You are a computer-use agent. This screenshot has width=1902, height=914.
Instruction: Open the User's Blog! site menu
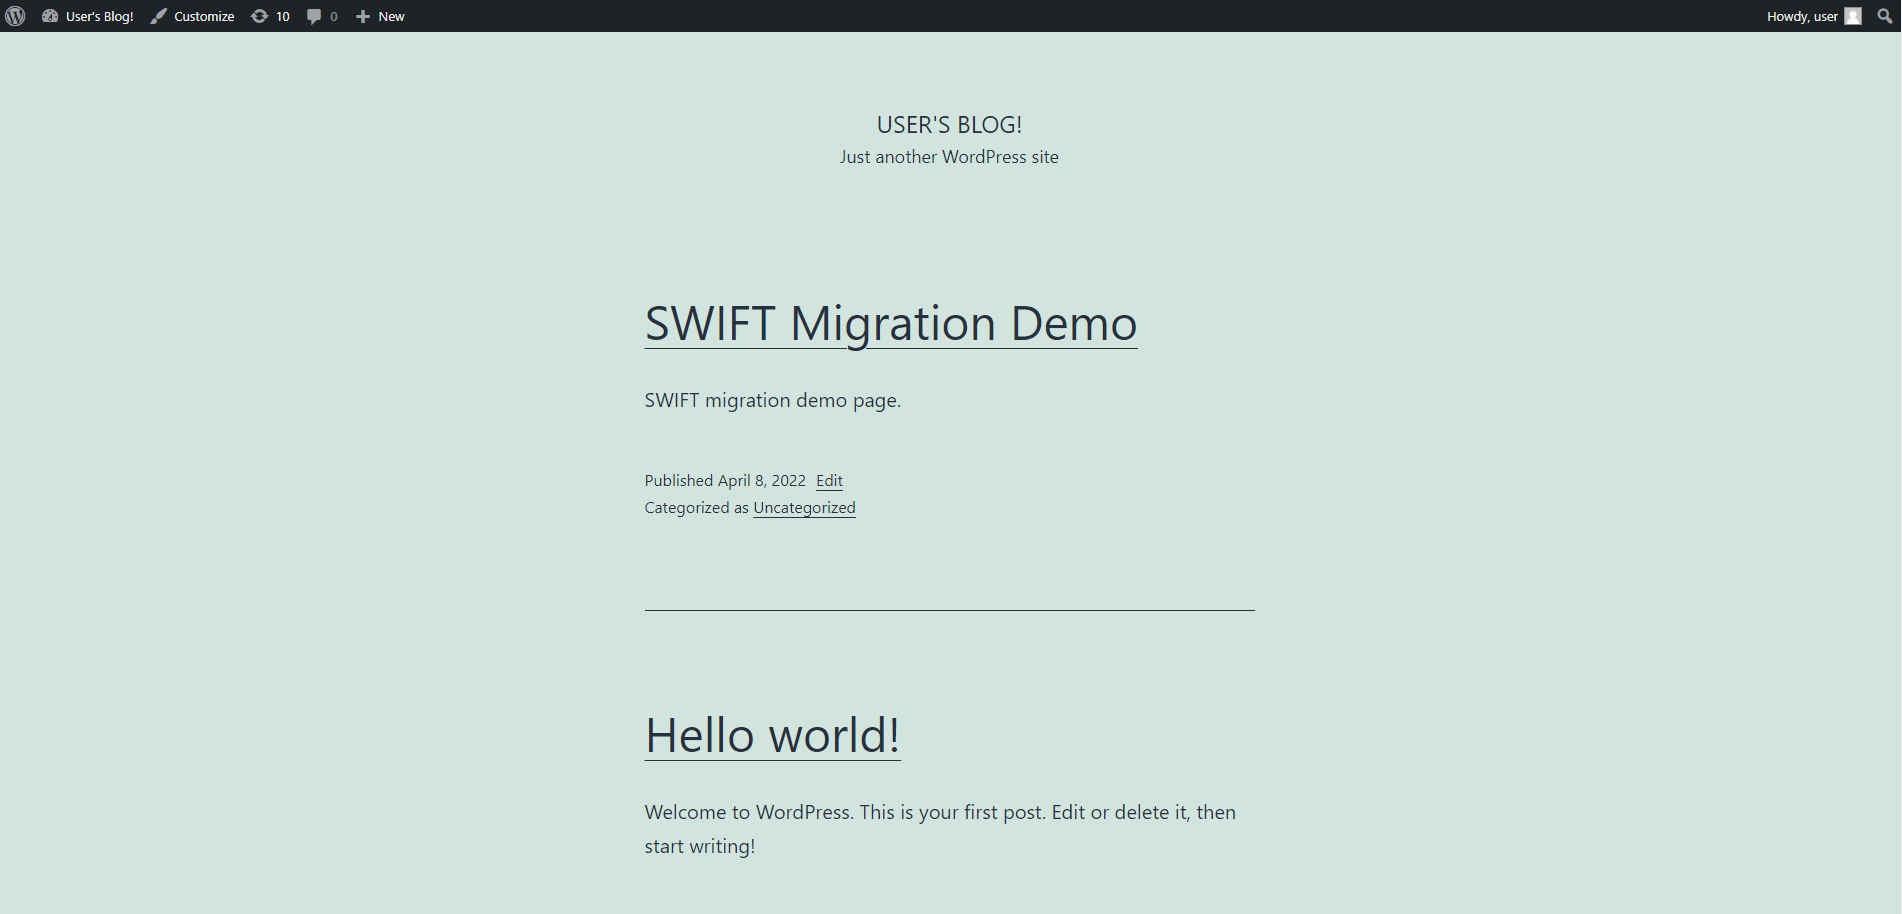(88, 16)
